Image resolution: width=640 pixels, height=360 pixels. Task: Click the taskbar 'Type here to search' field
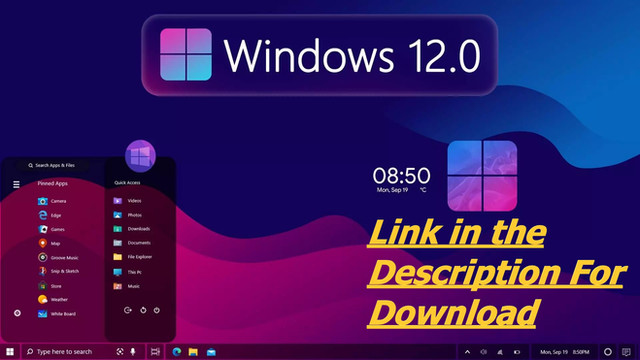pos(84,352)
